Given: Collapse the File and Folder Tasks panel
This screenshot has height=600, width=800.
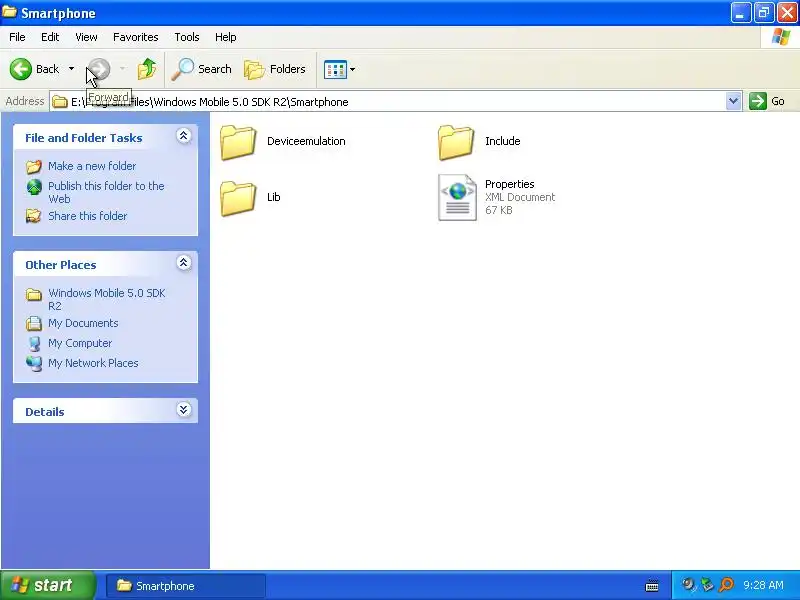Looking at the screenshot, I should (184, 136).
